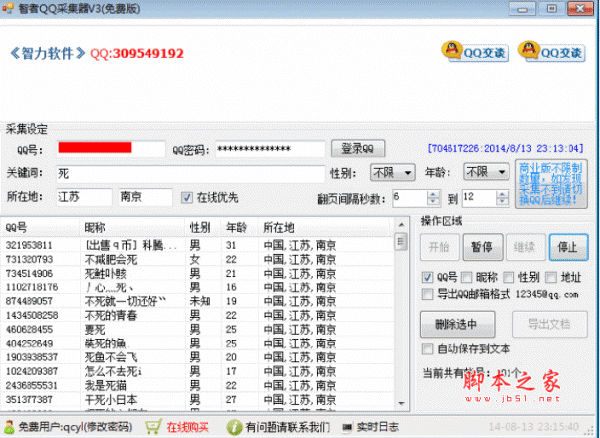Image resolution: width=600 pixels, height=438 pixels.
Task: Open the first QQ交谈 chat button
Action: tap(475, 51)
